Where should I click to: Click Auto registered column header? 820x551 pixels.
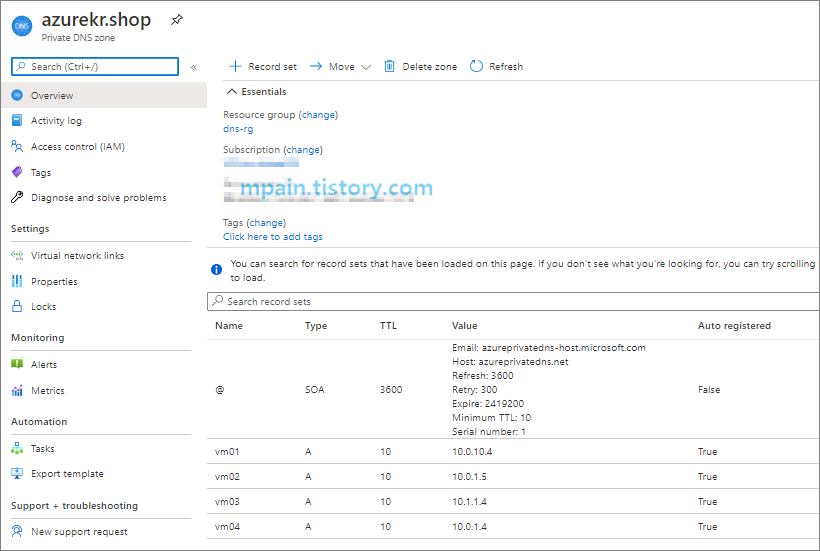(734, 325)
